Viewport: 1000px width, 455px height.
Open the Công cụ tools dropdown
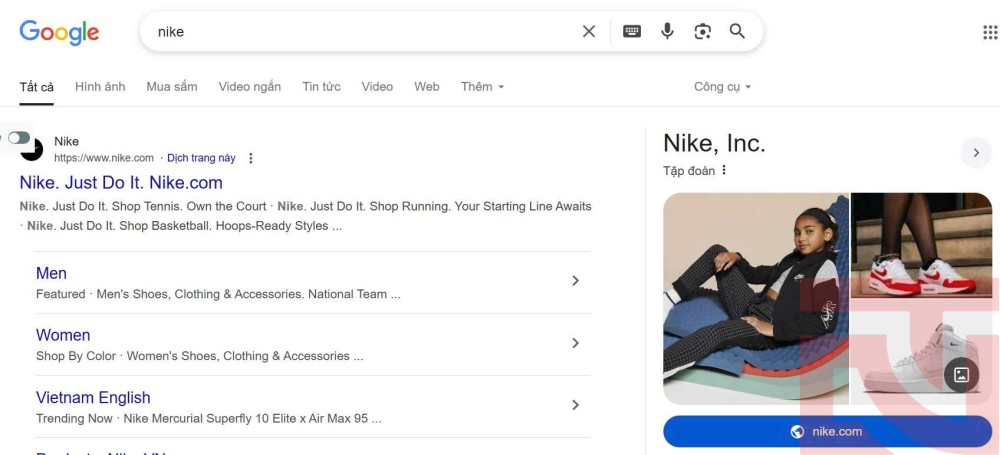pyautogui.click(x=723, y=87)
